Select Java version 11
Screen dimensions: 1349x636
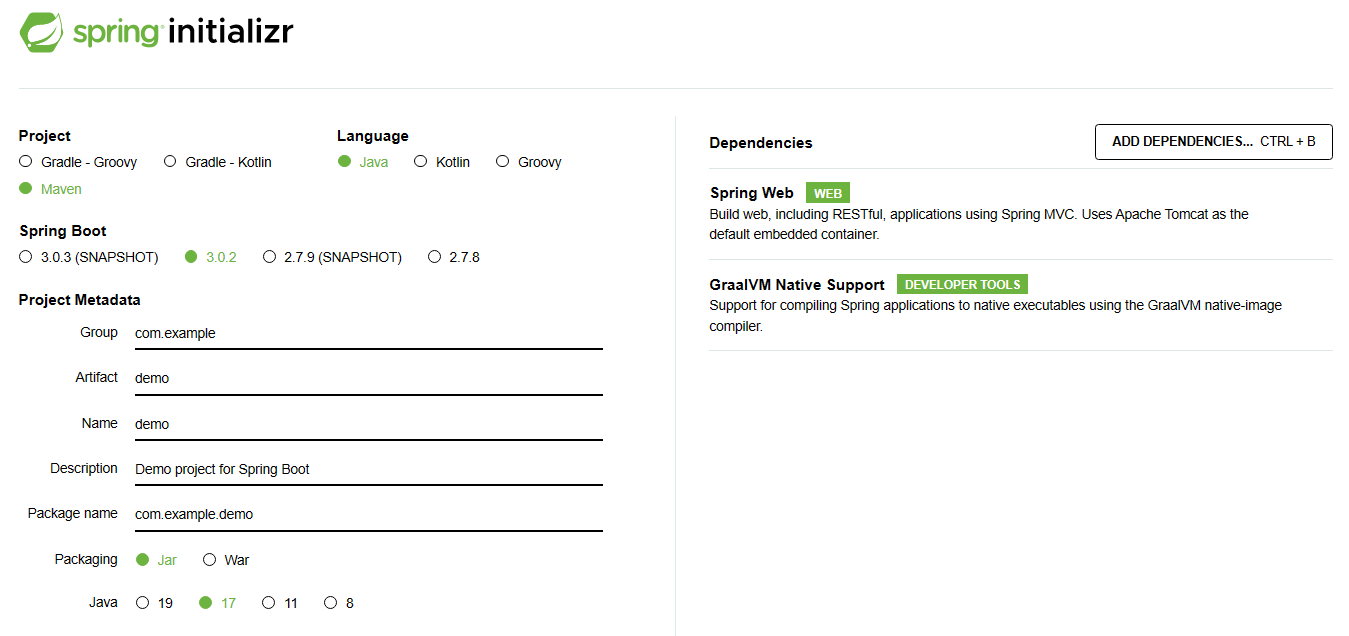click(x=268, y=603)
